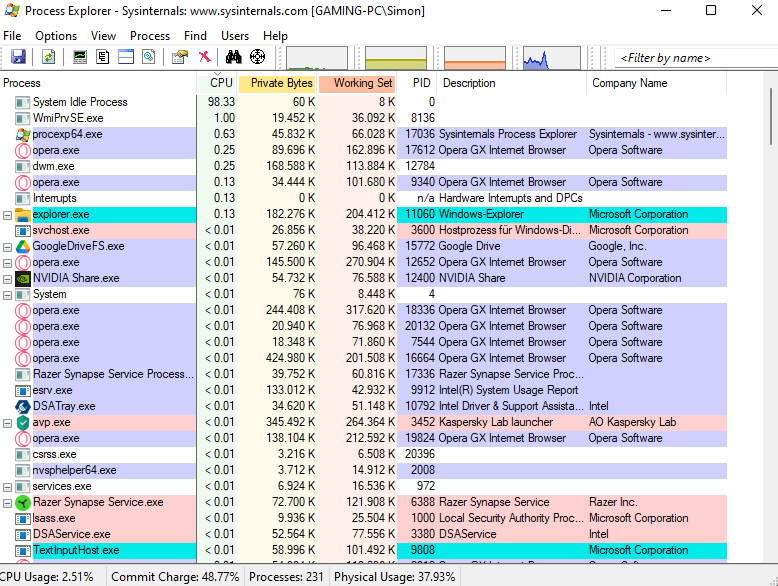This screenshot has width=778, height=586.
Task: Collapse the opera.exe PID 12652 tree node
Action: pos(7,263)
